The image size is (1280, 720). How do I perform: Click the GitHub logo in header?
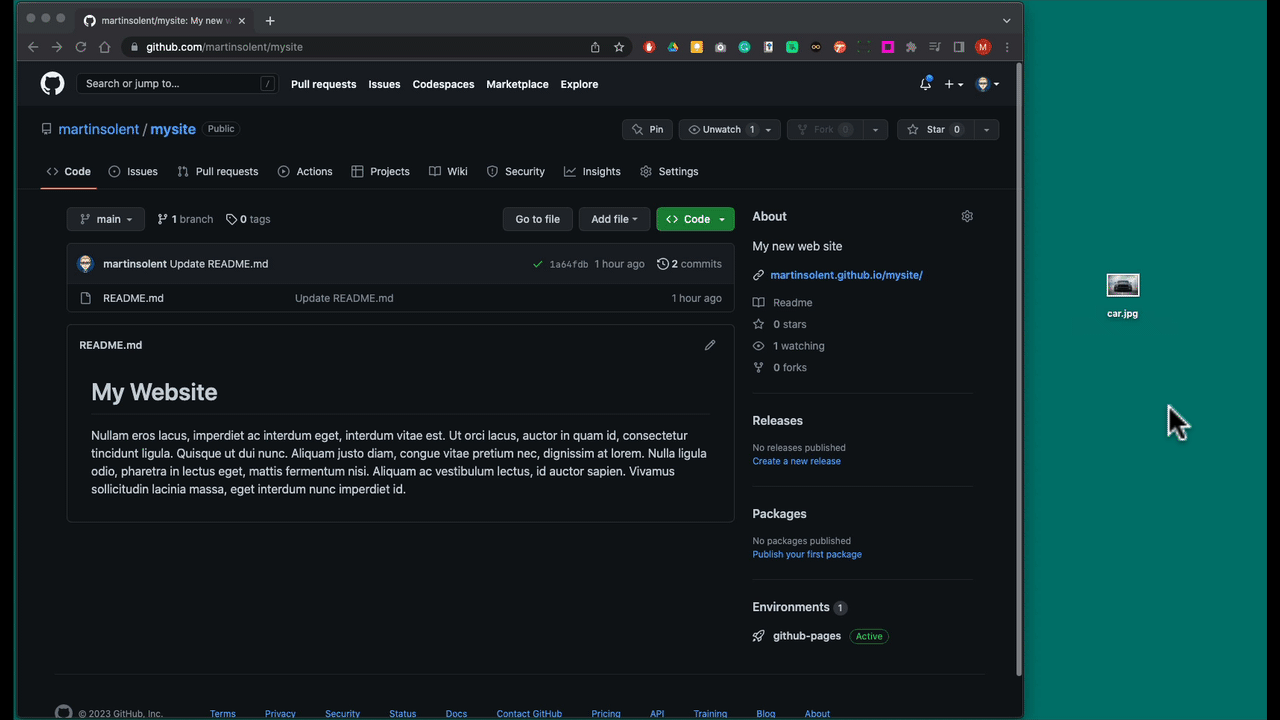tap(52, 84)
